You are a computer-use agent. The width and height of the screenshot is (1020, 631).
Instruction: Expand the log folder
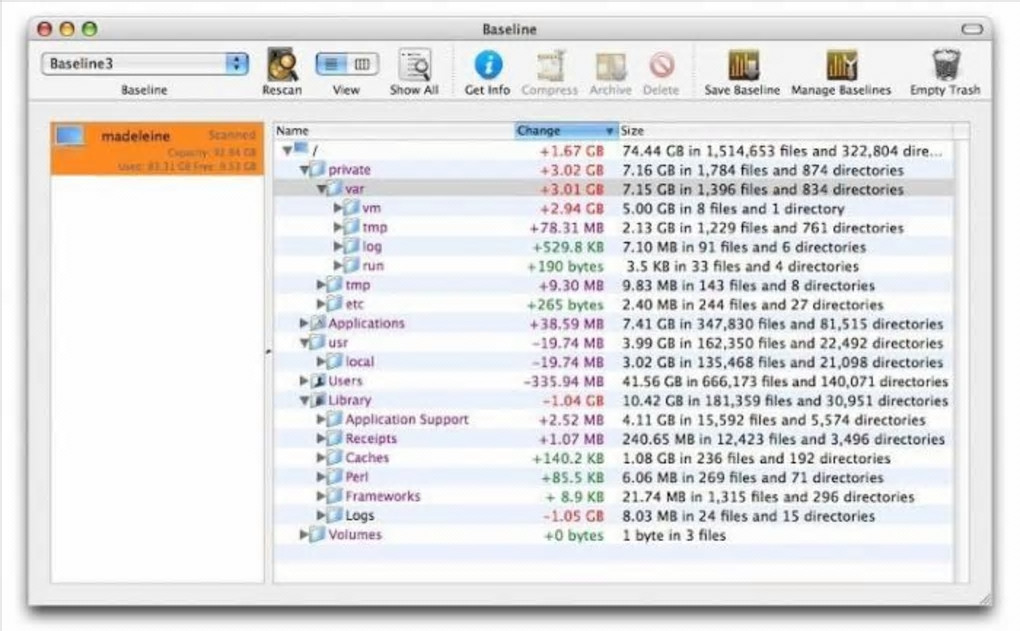[338, 247]
